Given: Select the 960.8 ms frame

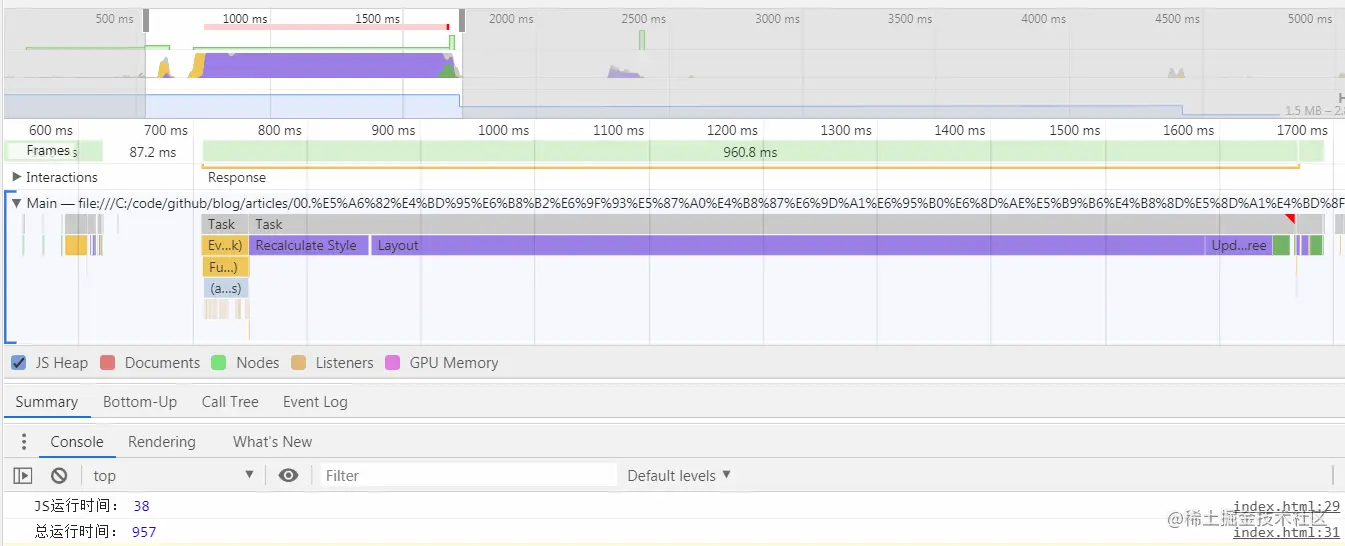Looking at the screenshot, I should 750,152.
